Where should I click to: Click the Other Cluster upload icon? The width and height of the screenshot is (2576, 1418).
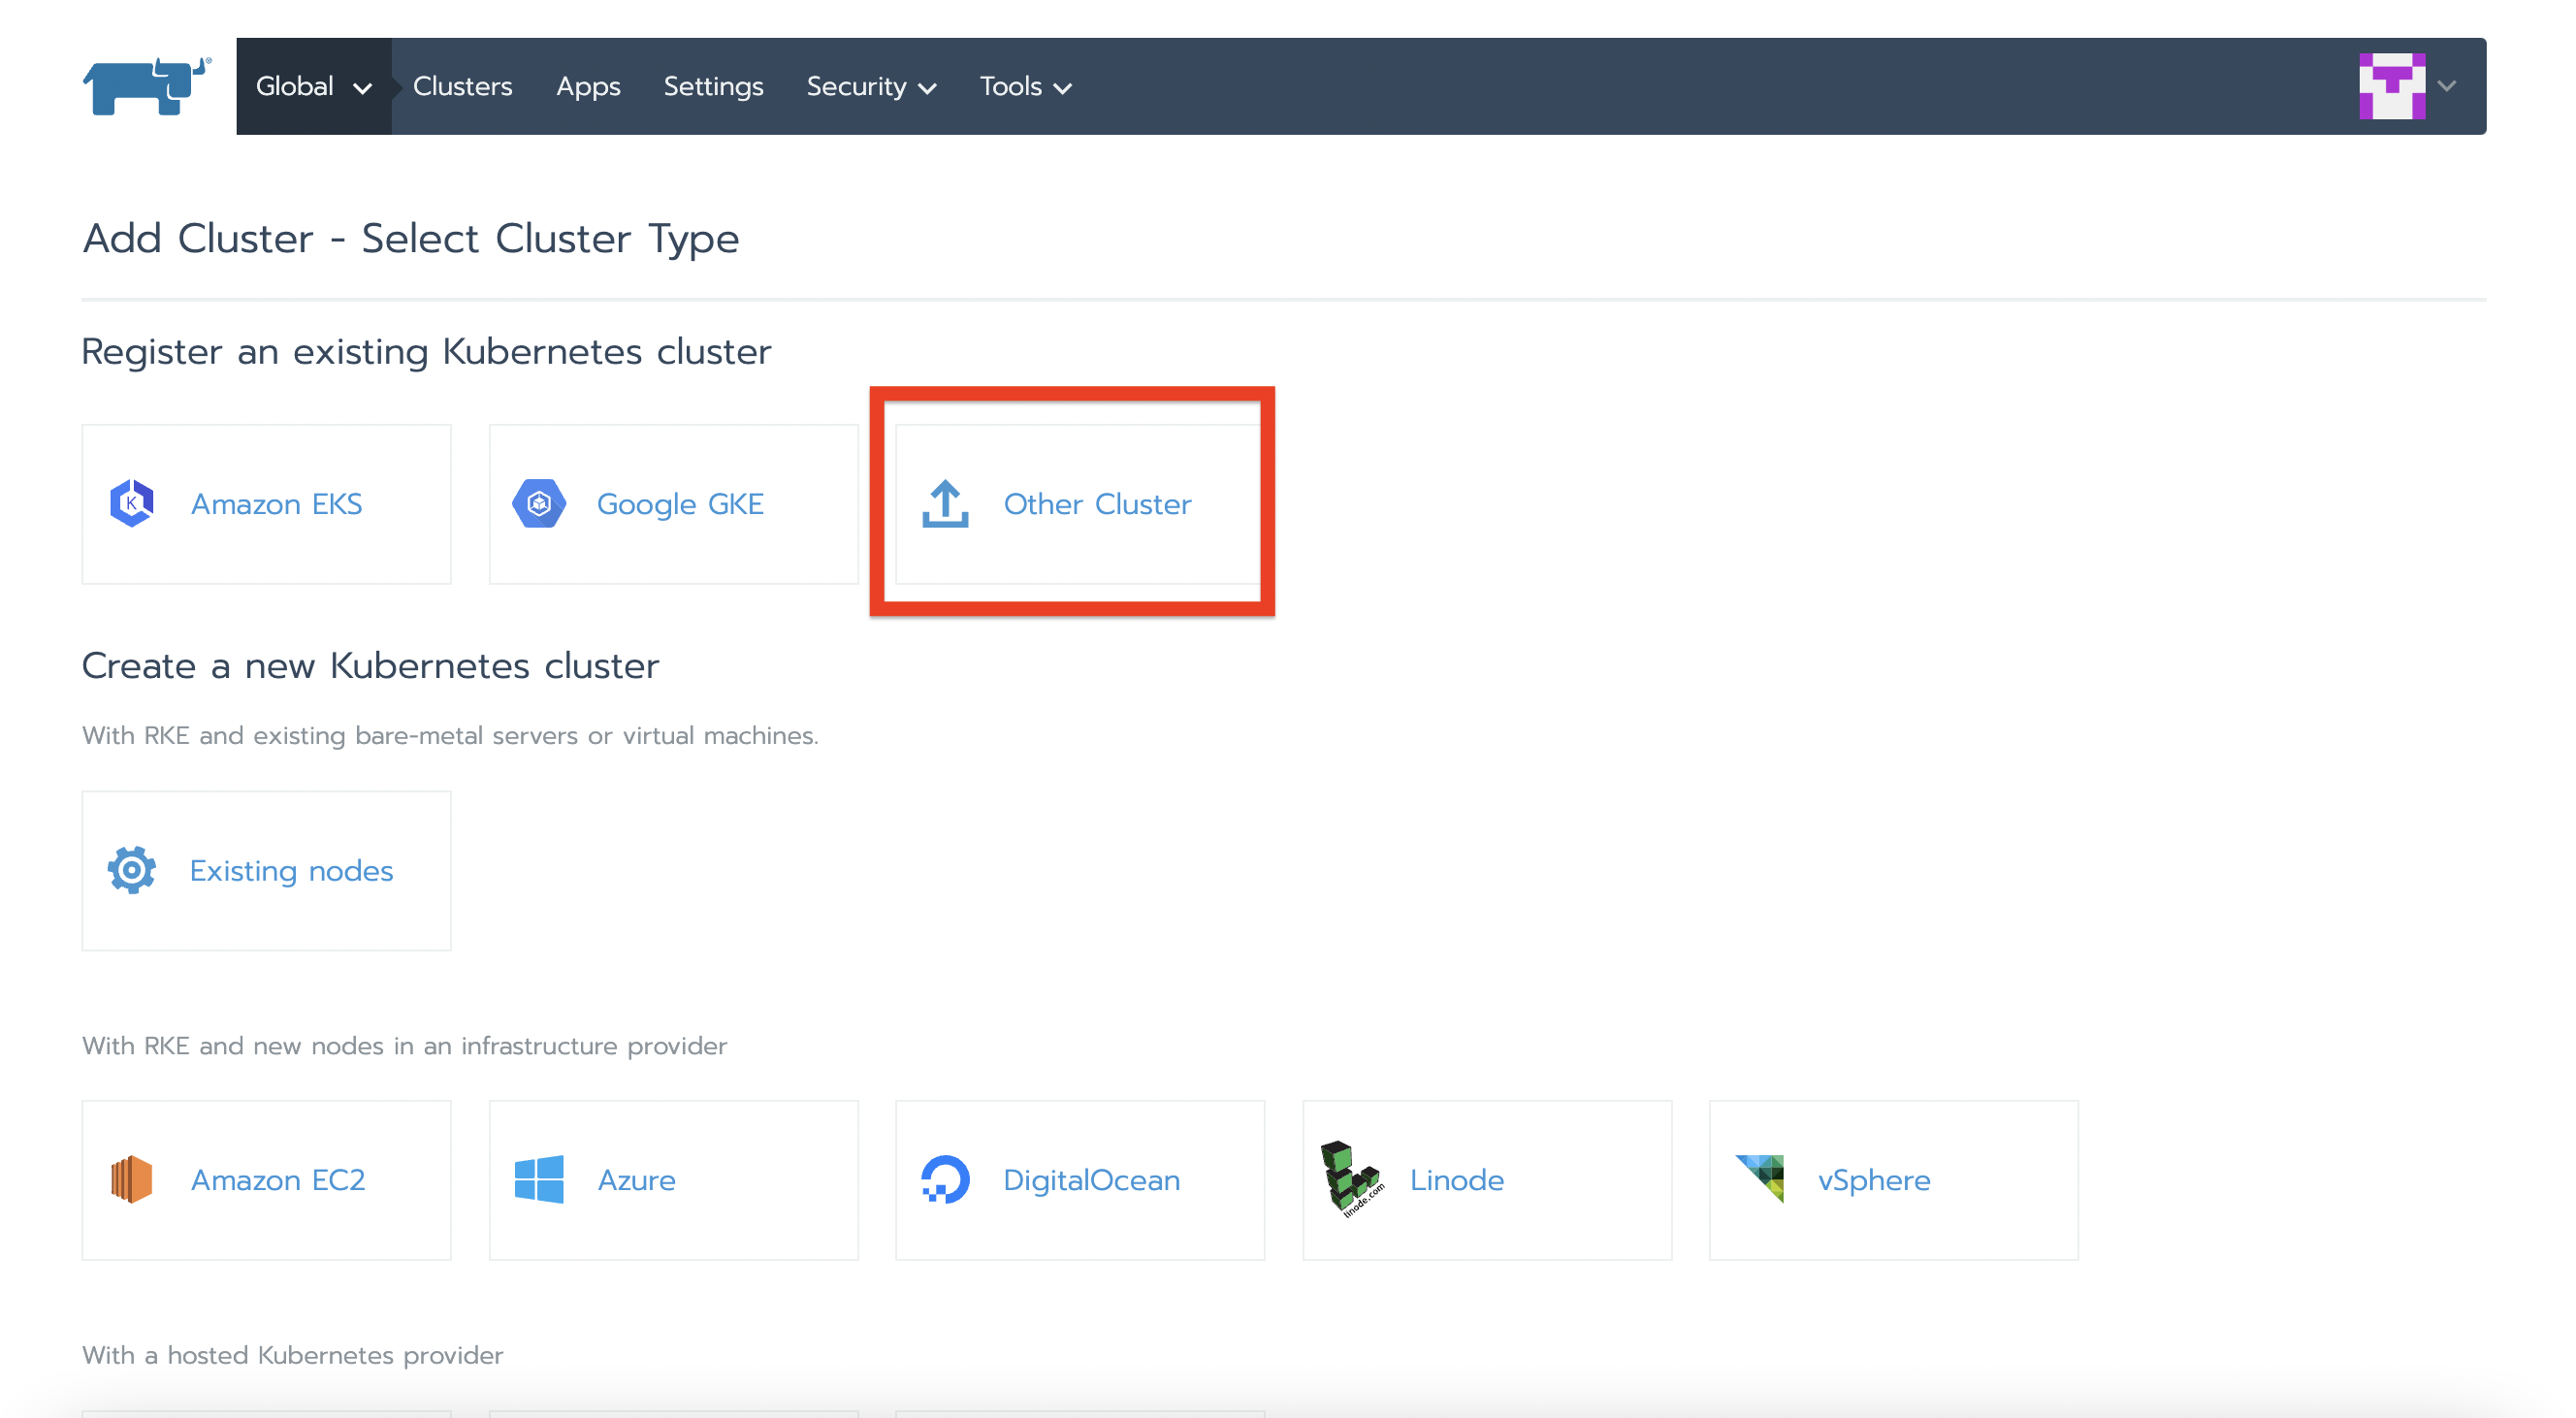pos(945,503)
